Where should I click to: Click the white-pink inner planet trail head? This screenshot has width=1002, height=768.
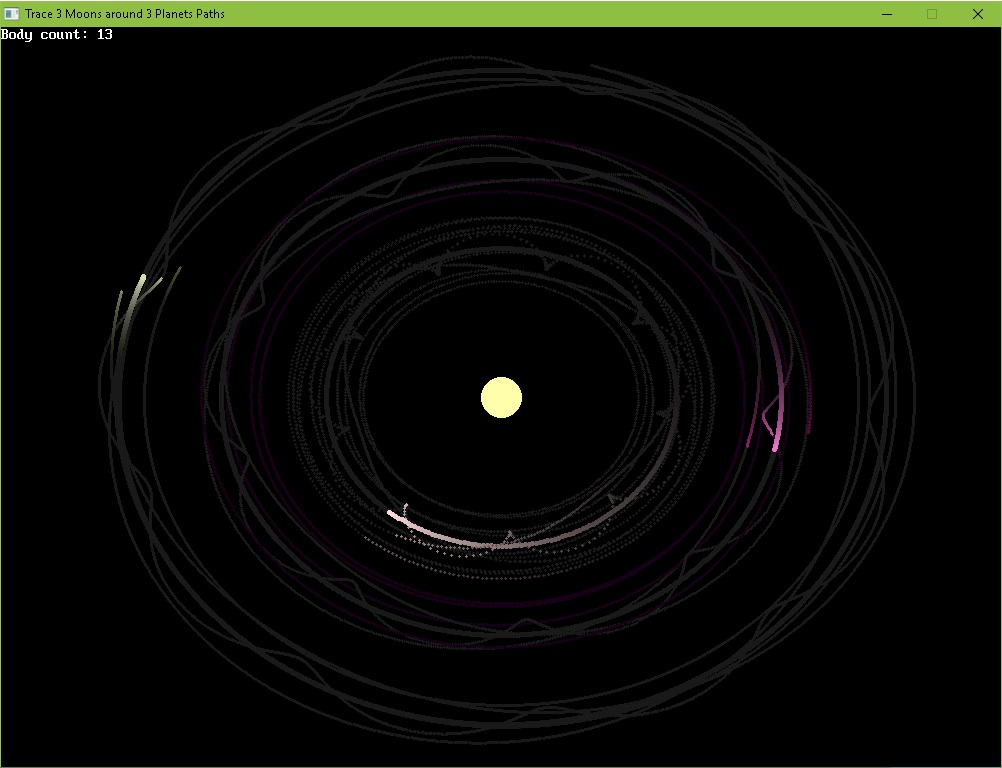[390, 512]
